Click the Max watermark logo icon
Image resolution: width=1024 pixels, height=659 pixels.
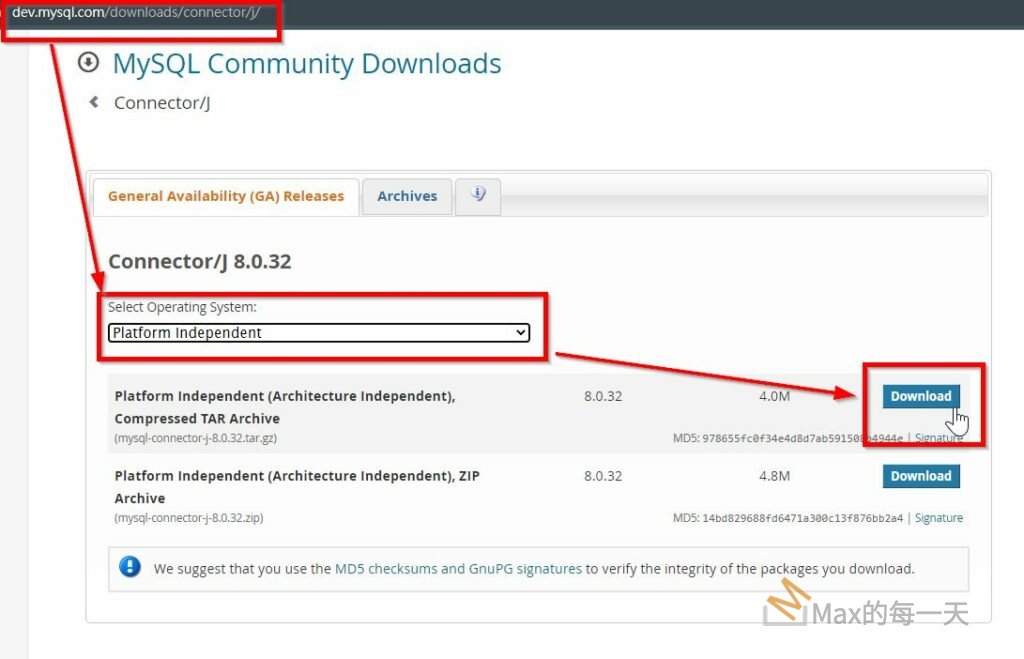(785, 606)
